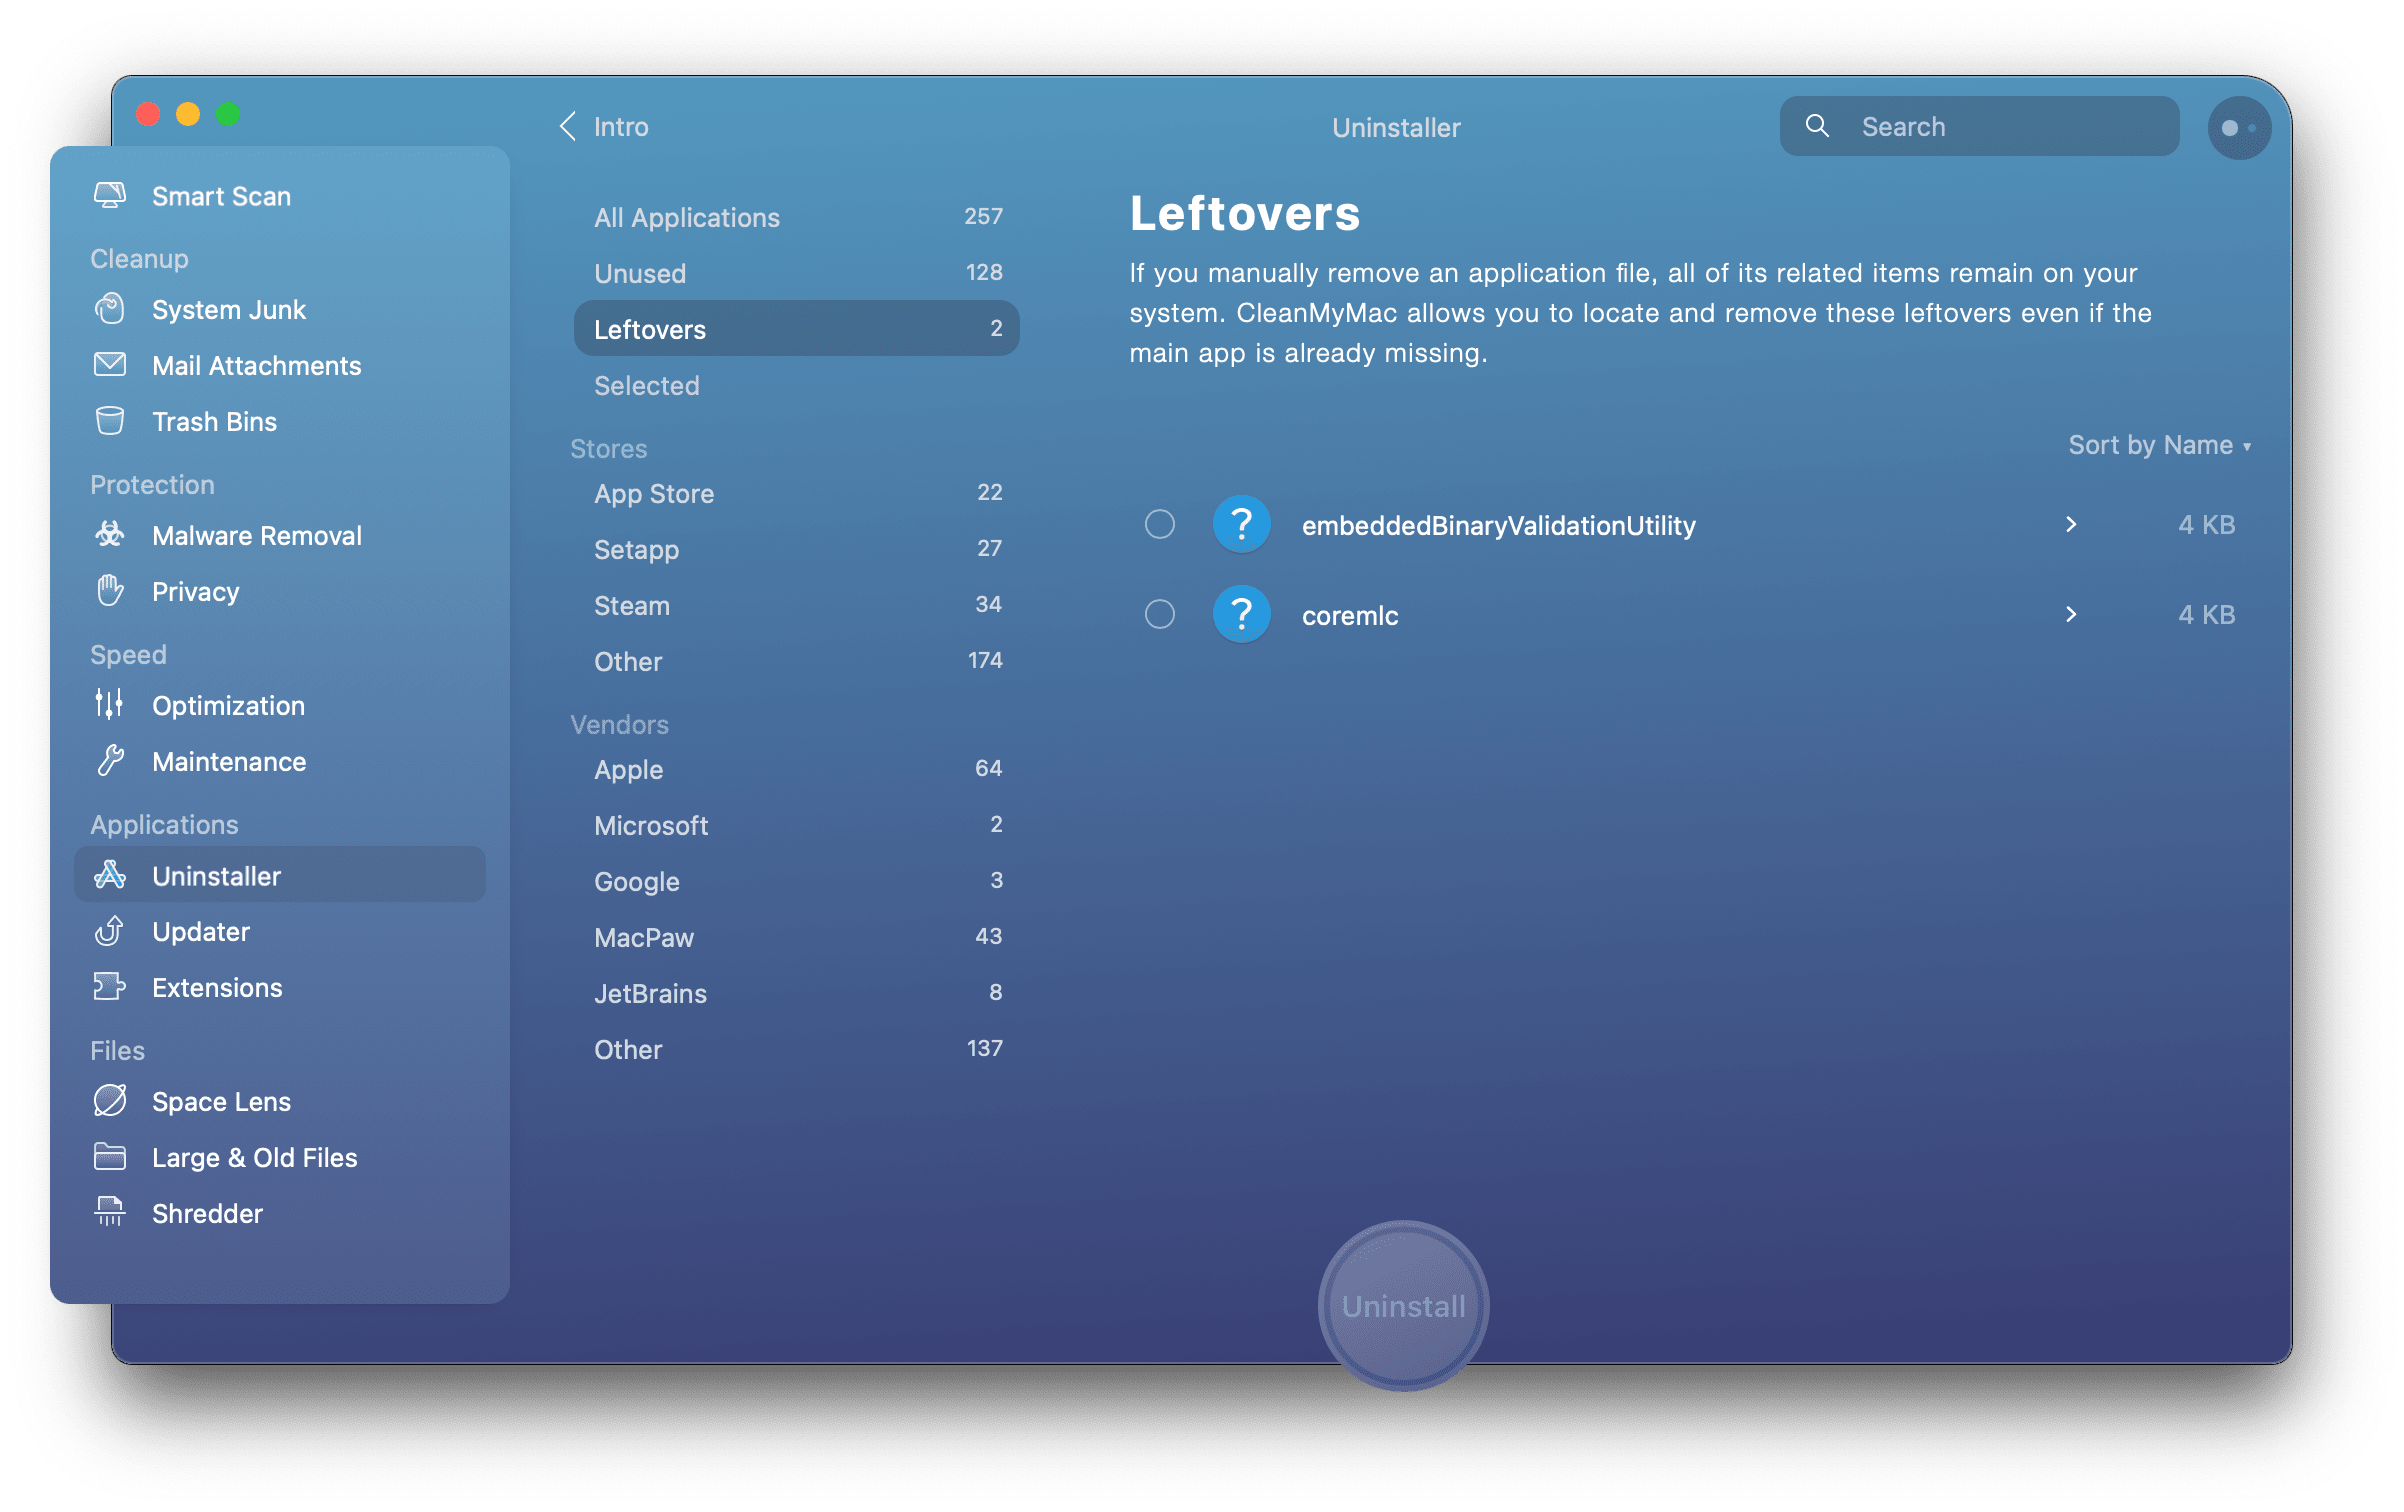The height and width of the screenshot is (1512, 2404).
Task: Click the Shredder tool icon
Action: [110, 1214]
